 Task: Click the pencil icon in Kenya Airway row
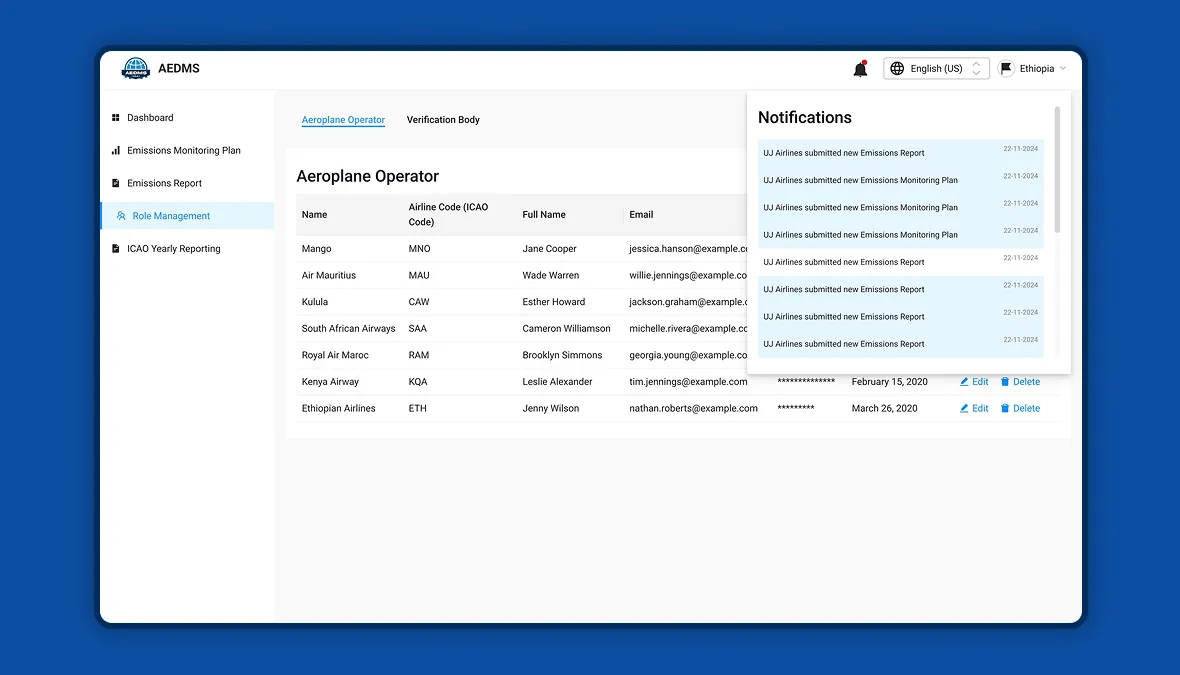point(964,382)
